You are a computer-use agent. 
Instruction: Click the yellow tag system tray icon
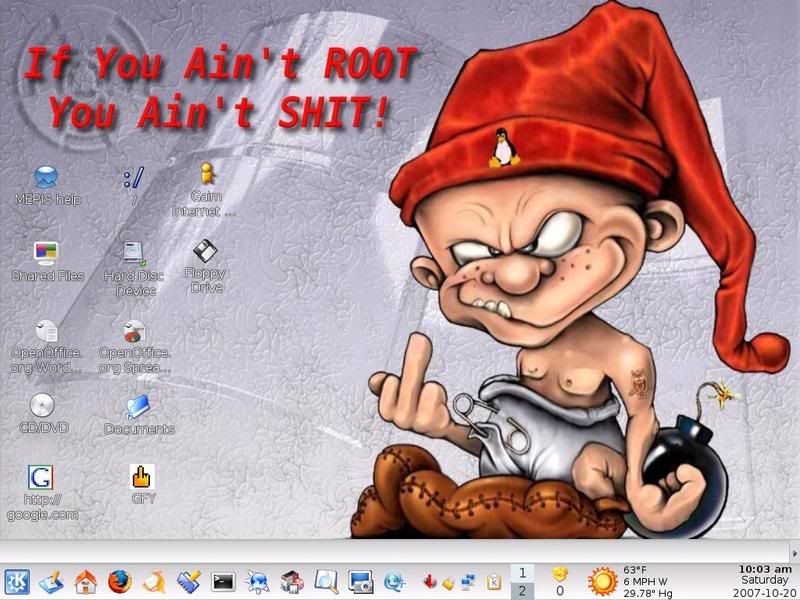click(448, 583)
